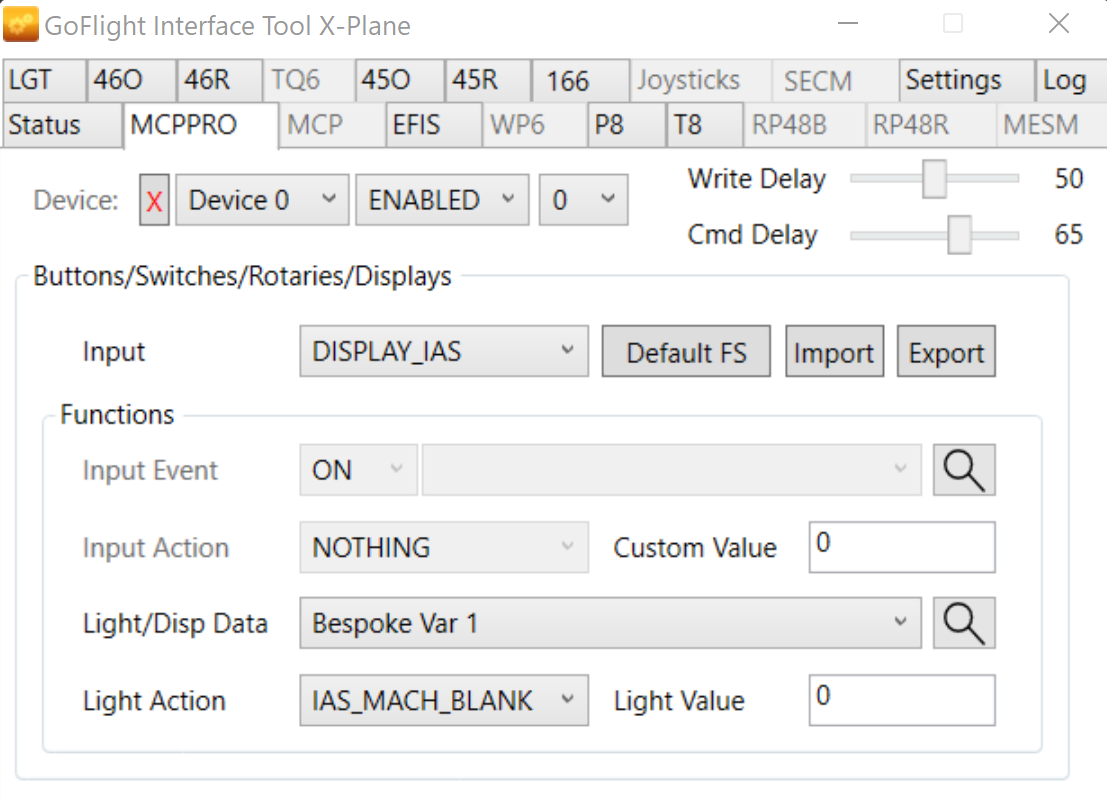Click the Import button

tap(834, 351)
